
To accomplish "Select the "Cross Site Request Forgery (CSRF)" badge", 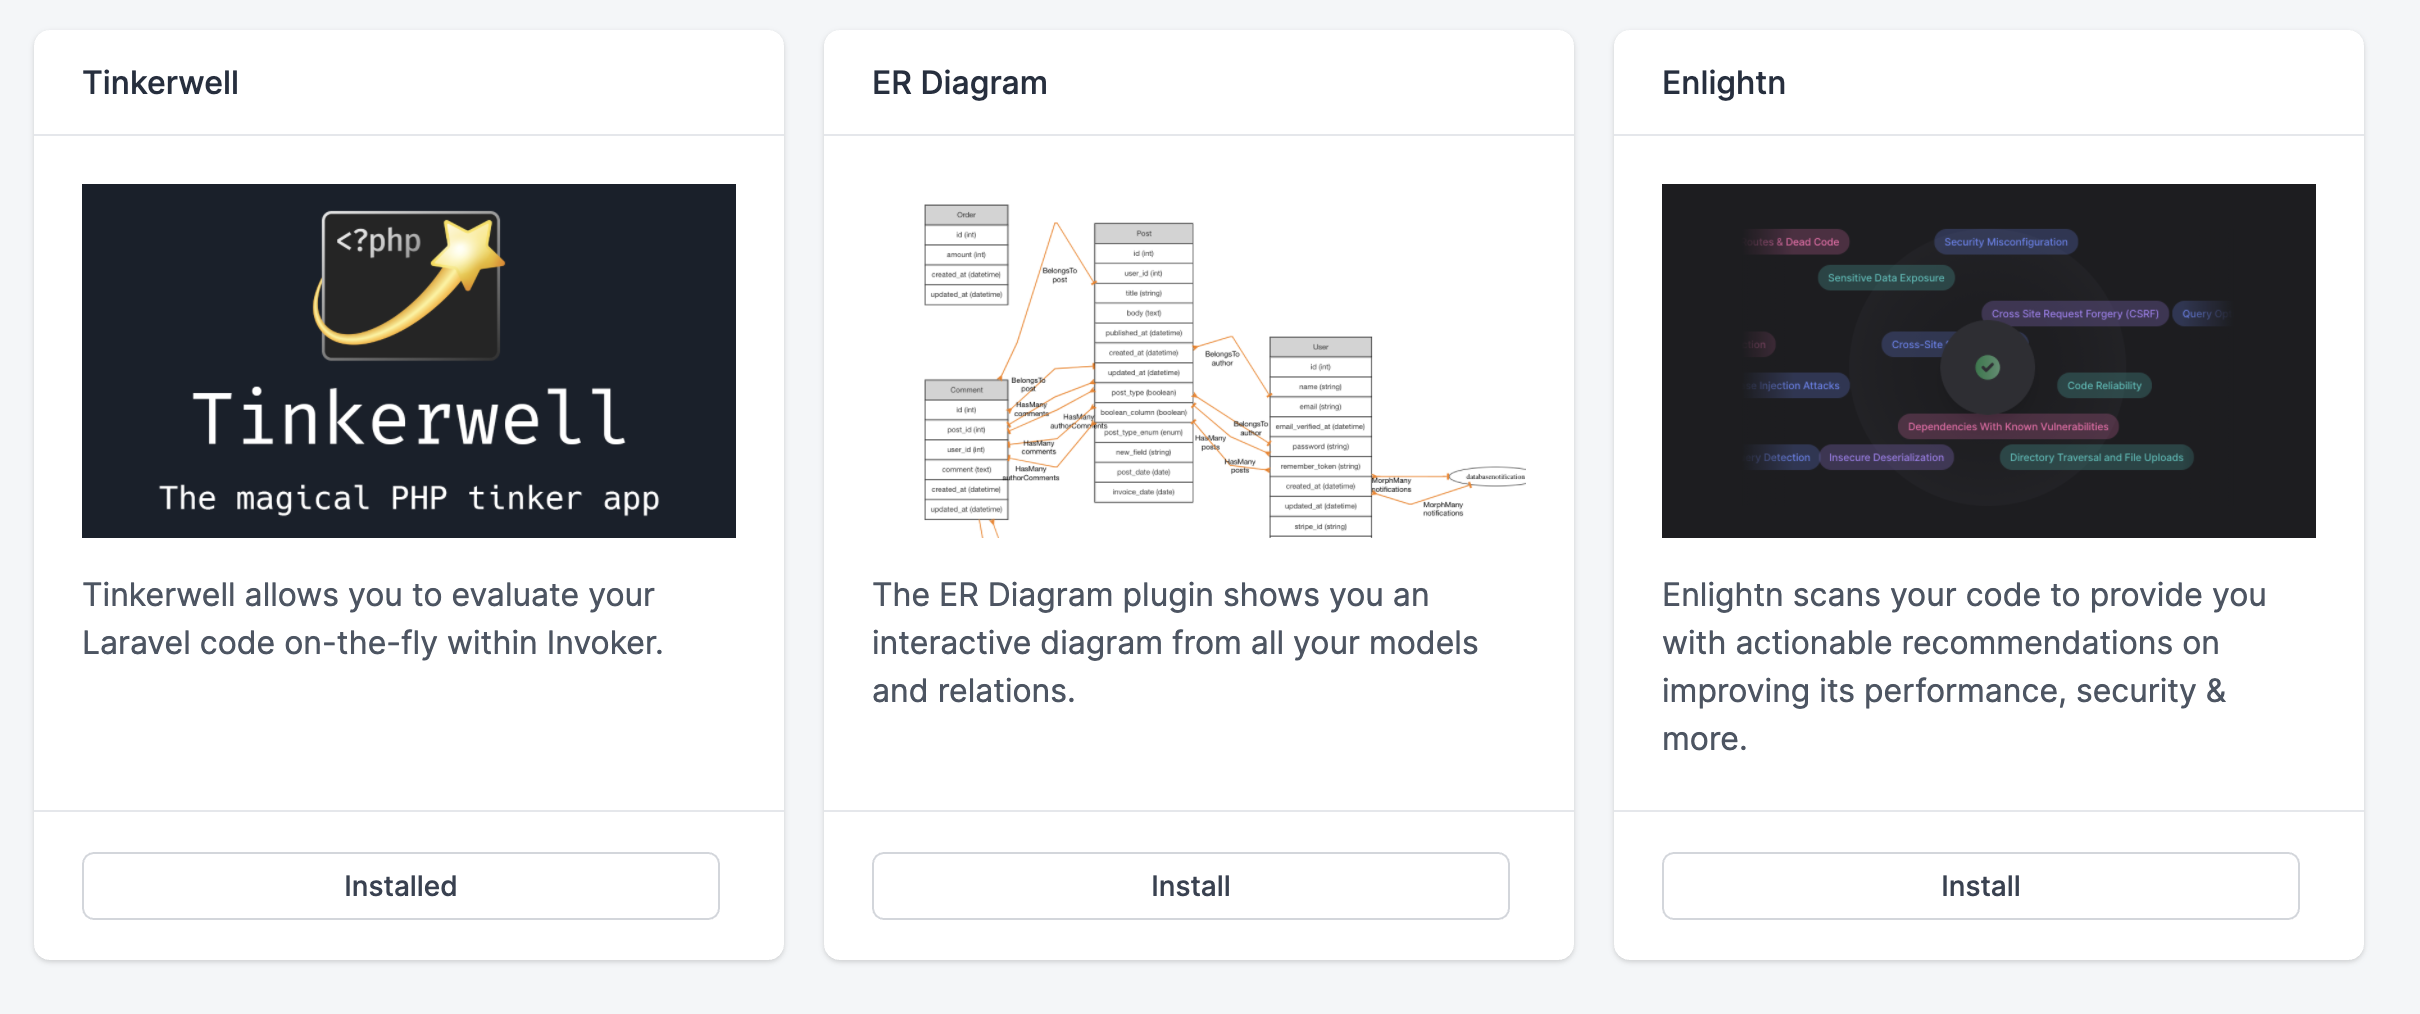I will tap(2075, 313).
